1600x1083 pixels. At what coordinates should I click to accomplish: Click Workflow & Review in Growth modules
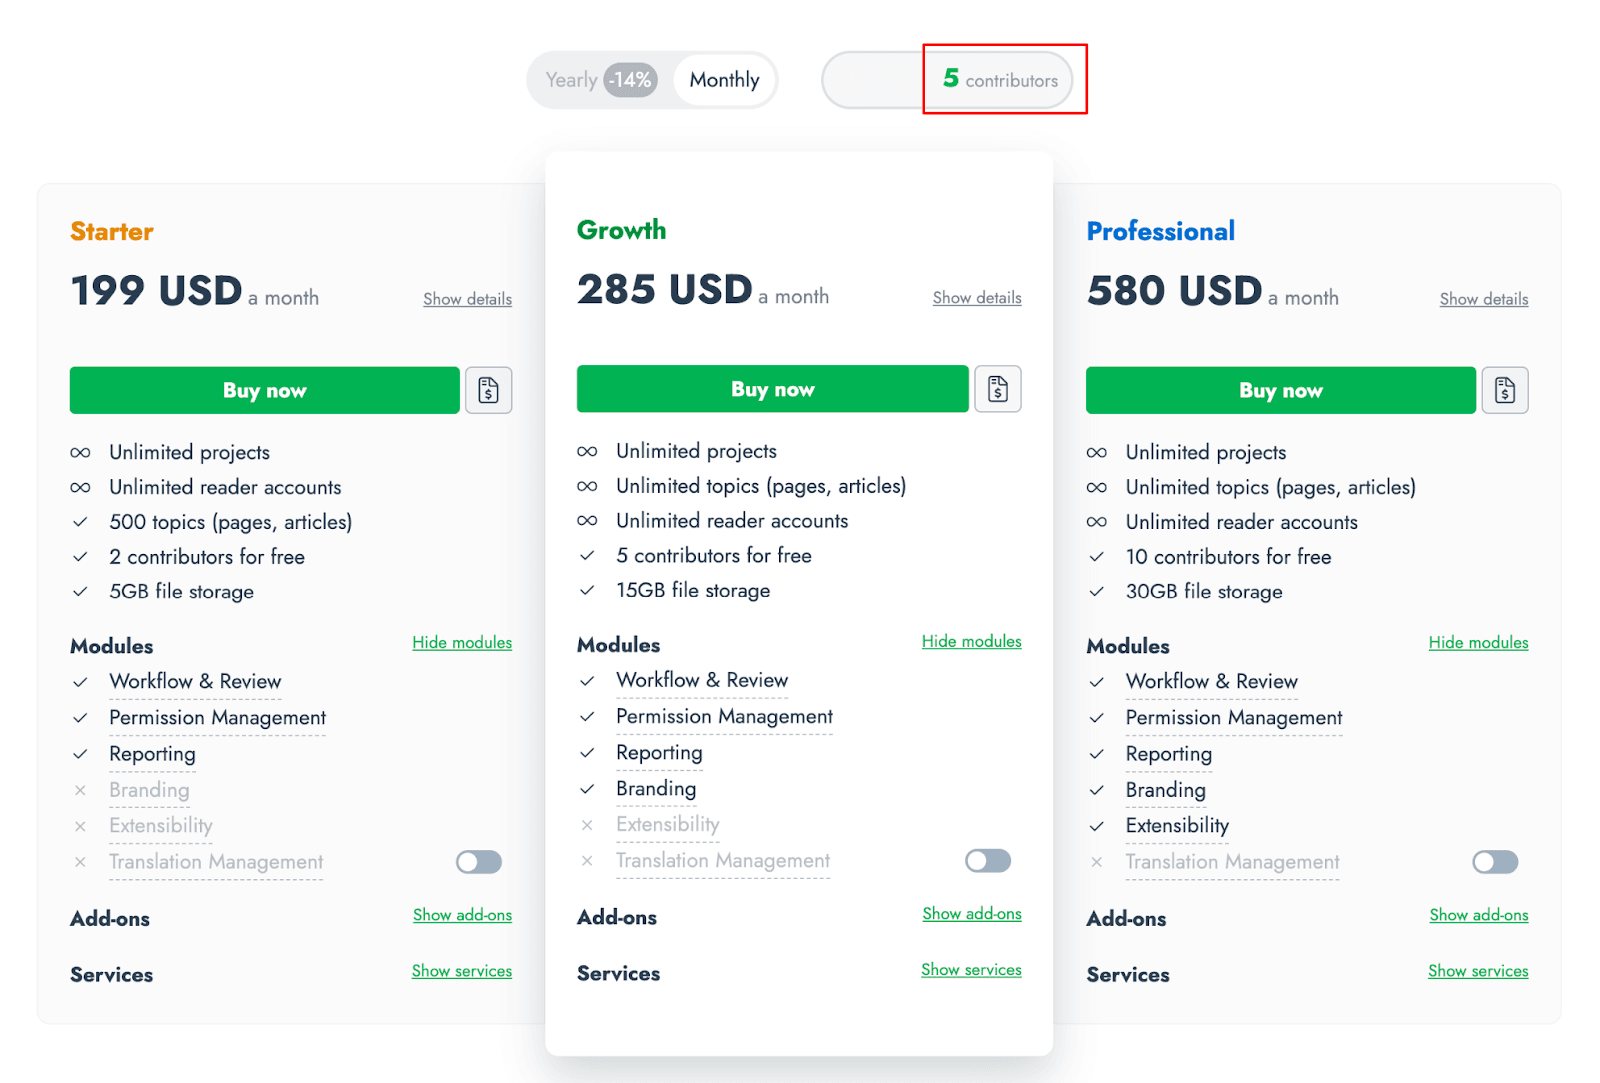[702, 680]
